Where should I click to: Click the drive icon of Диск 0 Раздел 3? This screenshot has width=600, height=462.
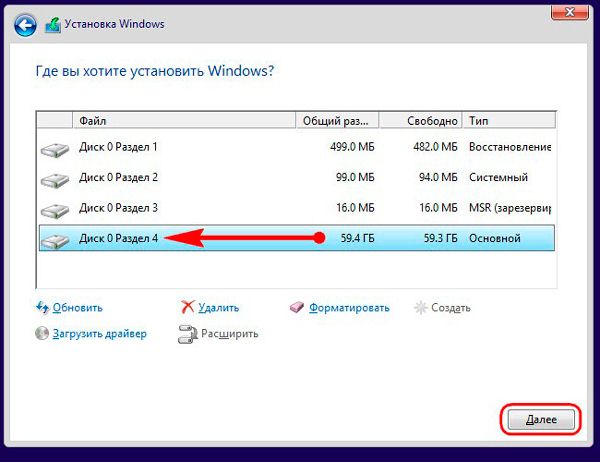[x=55, y=211]
